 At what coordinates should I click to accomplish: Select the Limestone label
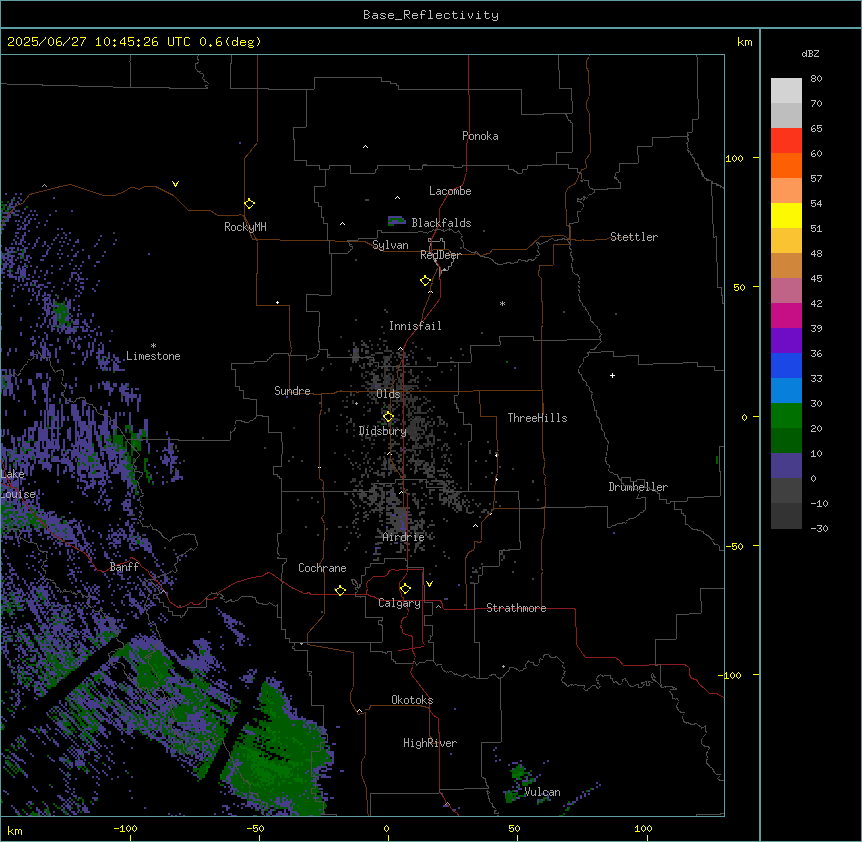click(153, 356)
